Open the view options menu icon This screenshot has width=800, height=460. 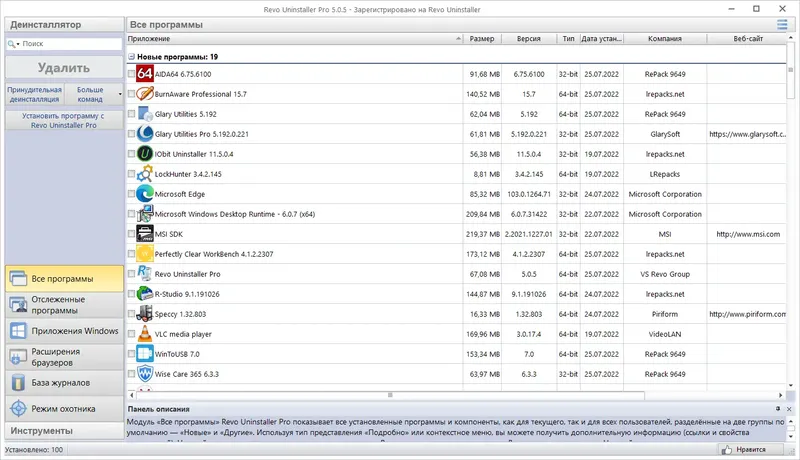[782, 24]
